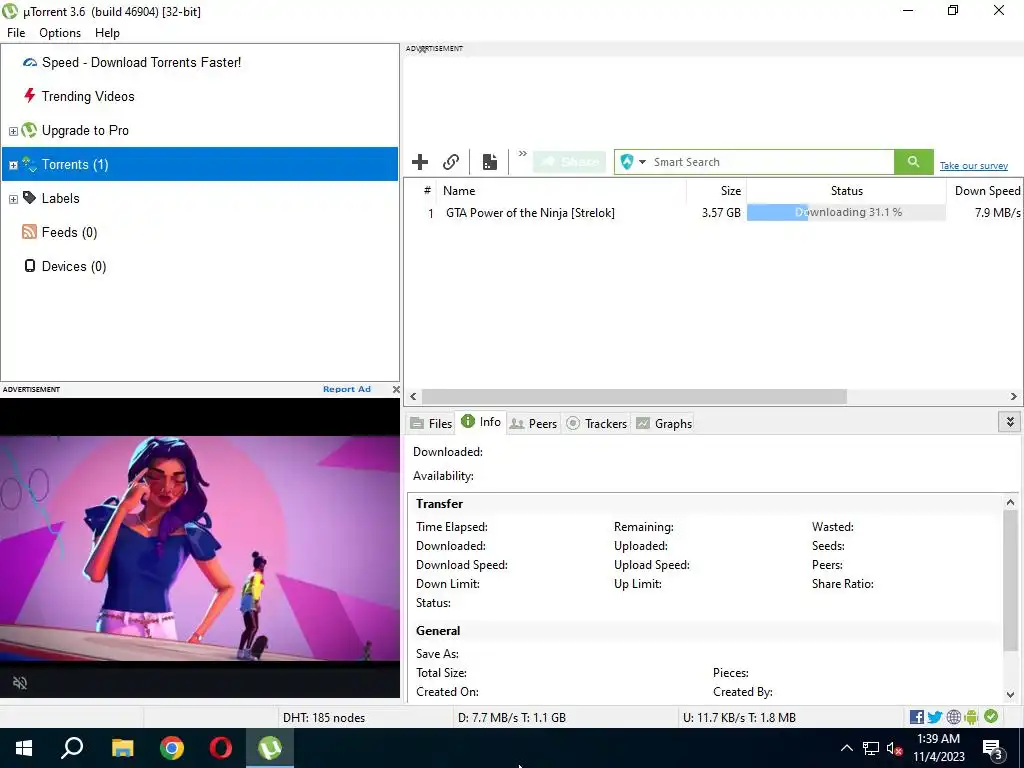Switch to the Files tab
Viewport: 1024px width, 768px height.
point(431,424)
